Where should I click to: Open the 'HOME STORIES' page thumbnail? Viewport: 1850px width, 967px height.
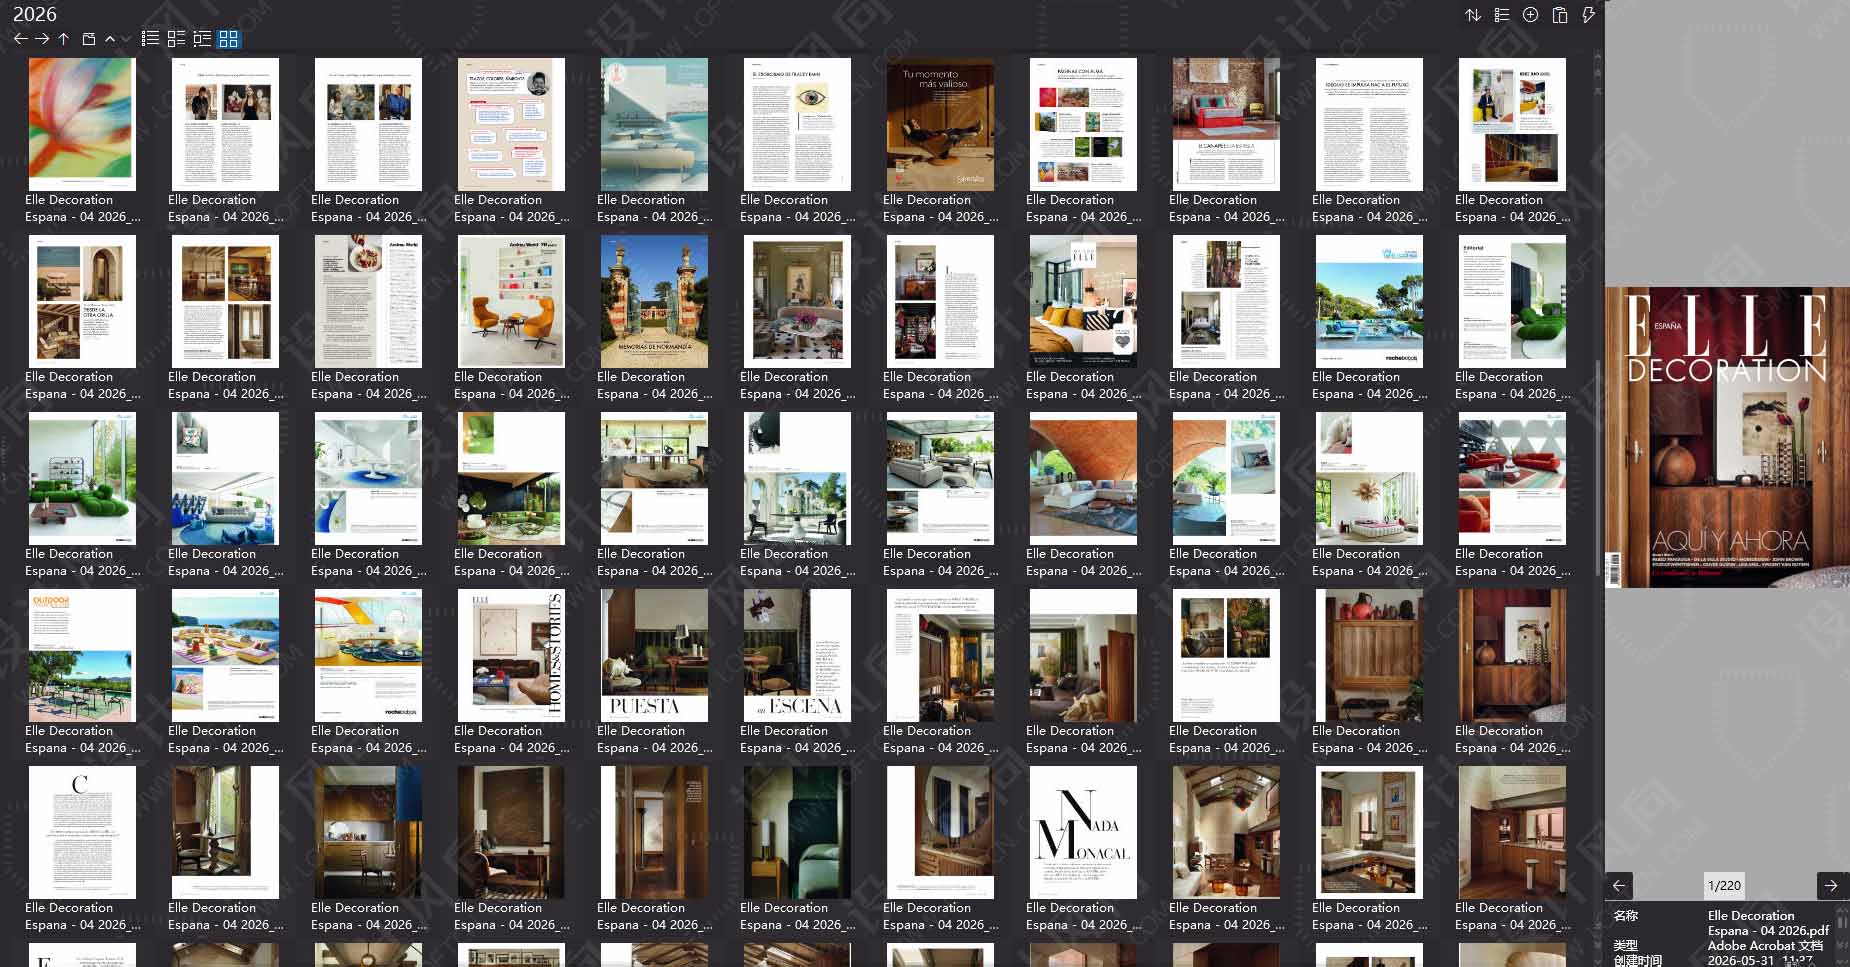[x=511, y=655]
